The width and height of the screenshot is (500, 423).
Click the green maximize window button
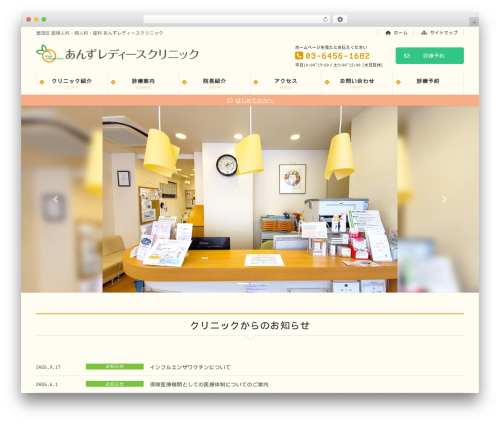tap(44, 19)
